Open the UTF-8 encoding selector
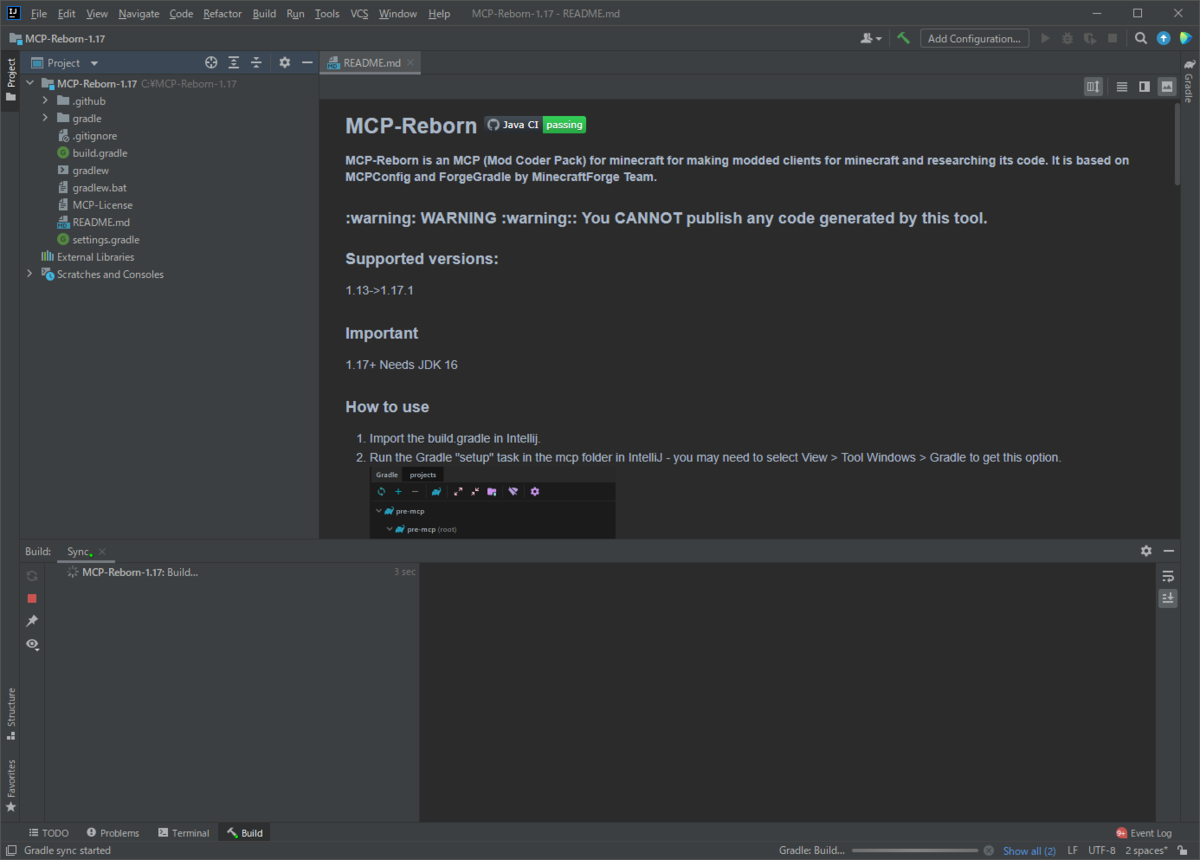Screen dimensions: 1200x860 coord(1102,851)
